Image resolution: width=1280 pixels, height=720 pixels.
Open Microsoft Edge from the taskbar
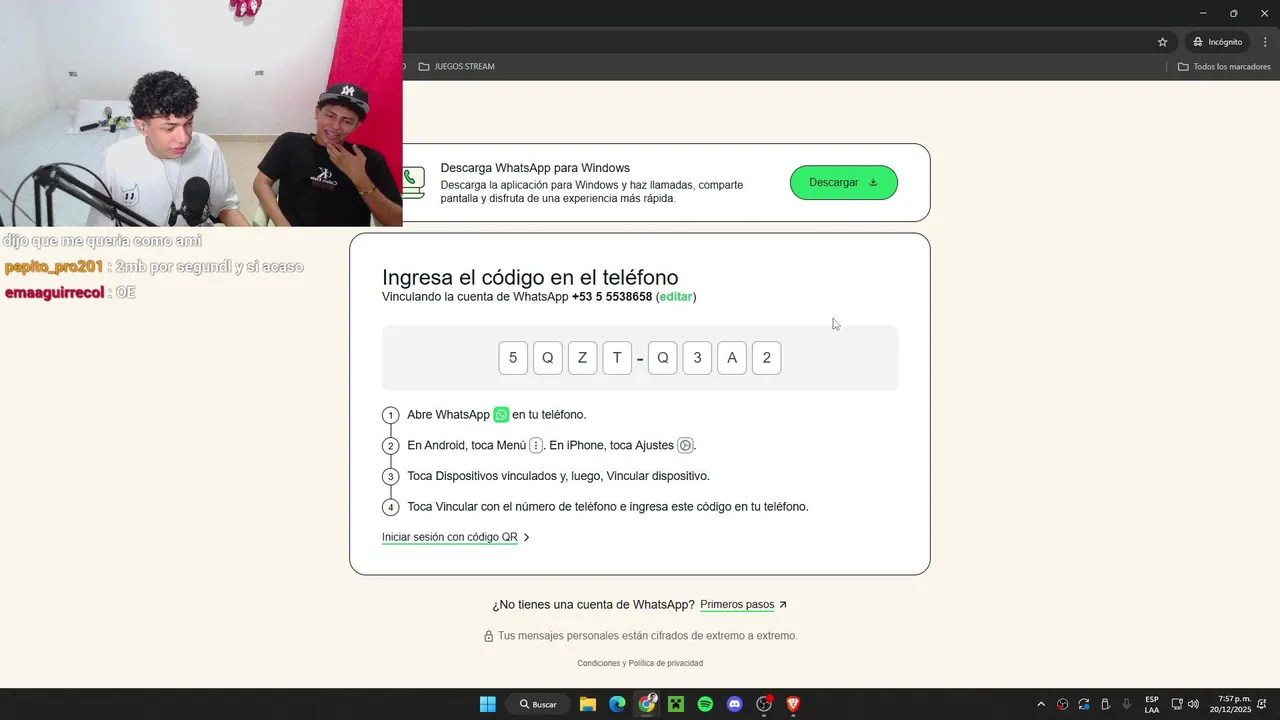[x=617, y=704]
